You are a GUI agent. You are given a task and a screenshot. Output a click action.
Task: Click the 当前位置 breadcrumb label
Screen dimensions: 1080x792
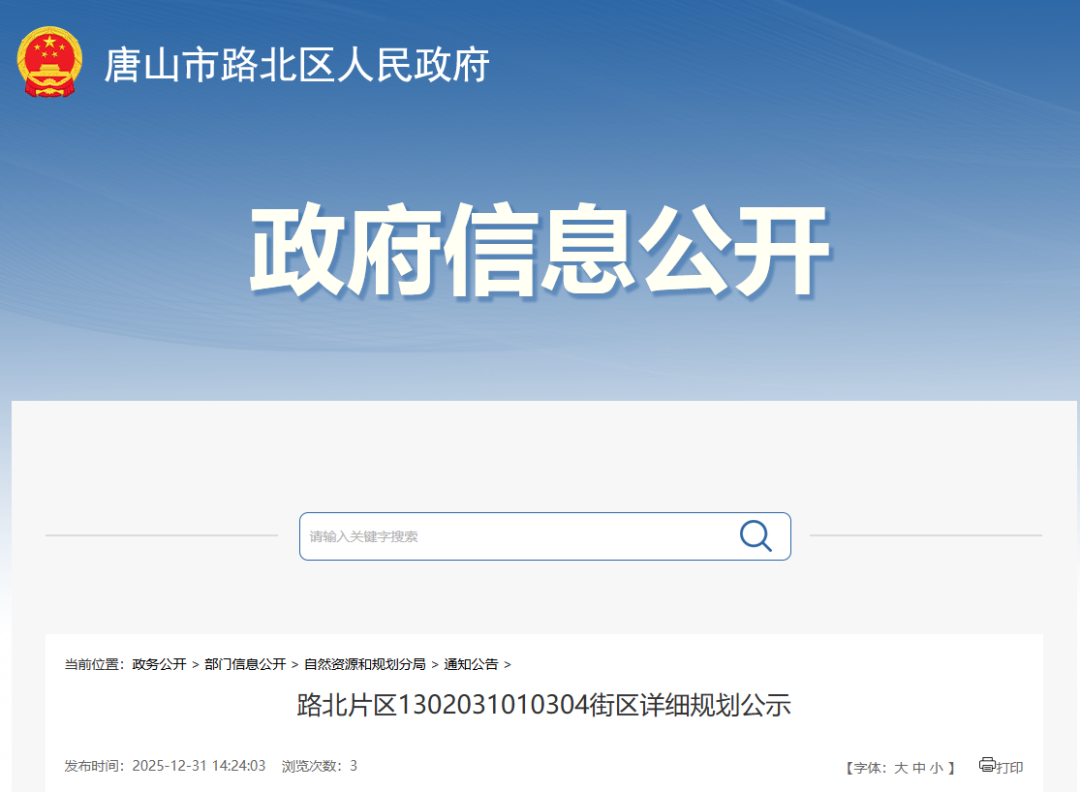pos(95,664)
